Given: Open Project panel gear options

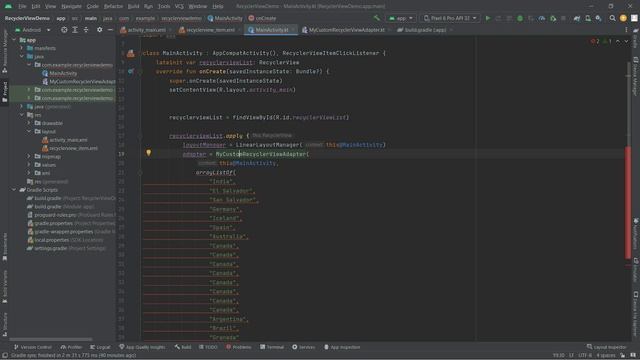Looking at the screenshot, I should click(x=100, y=30).
